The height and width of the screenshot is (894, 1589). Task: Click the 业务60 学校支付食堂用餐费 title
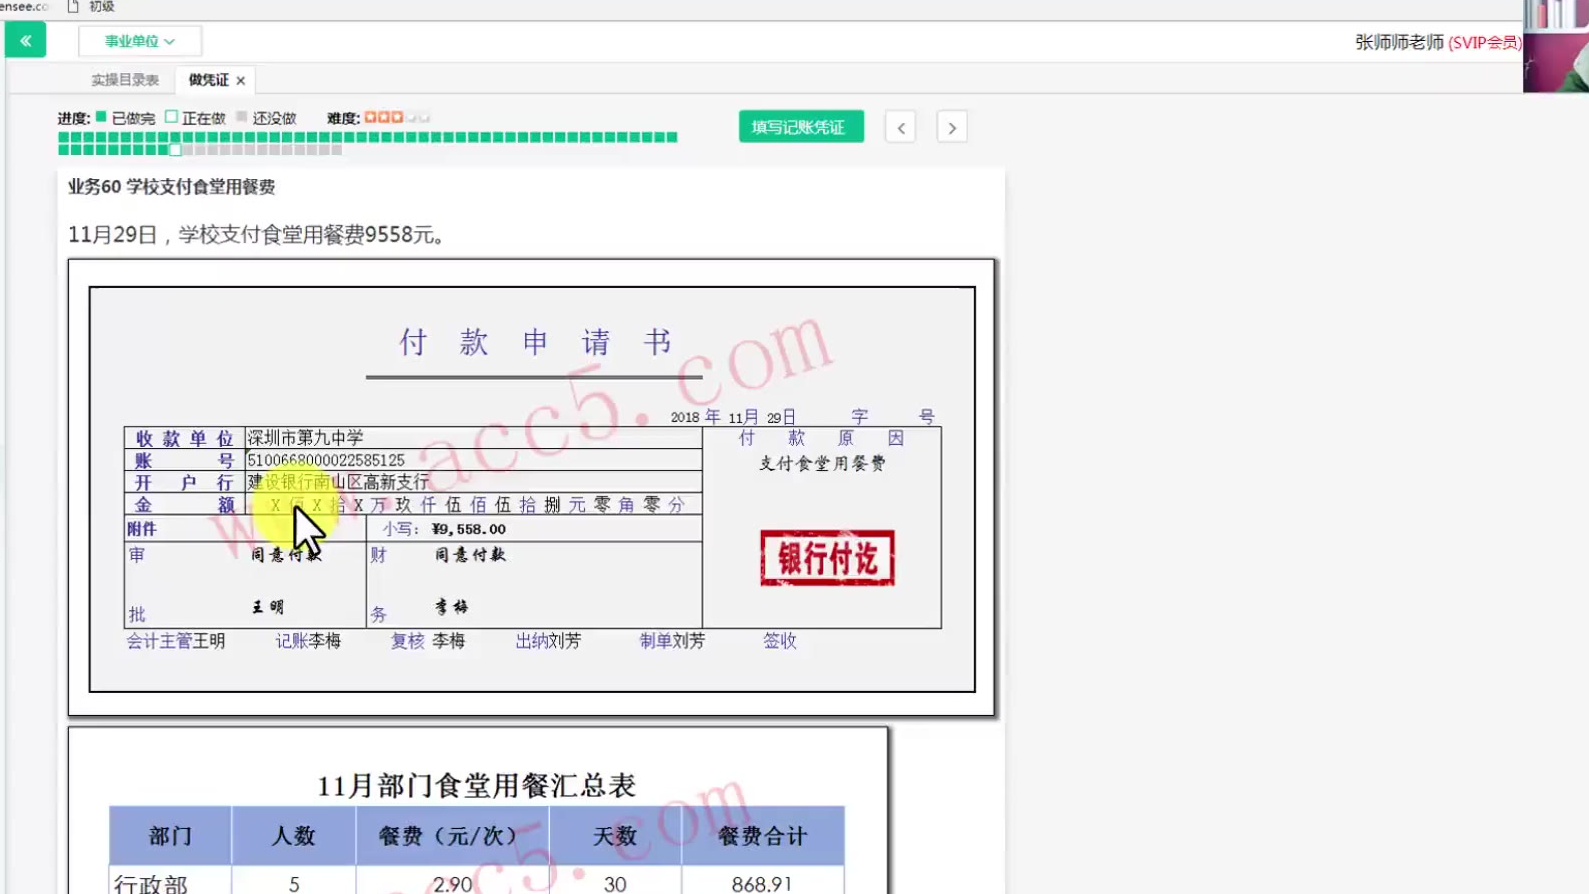click(171, 187)
